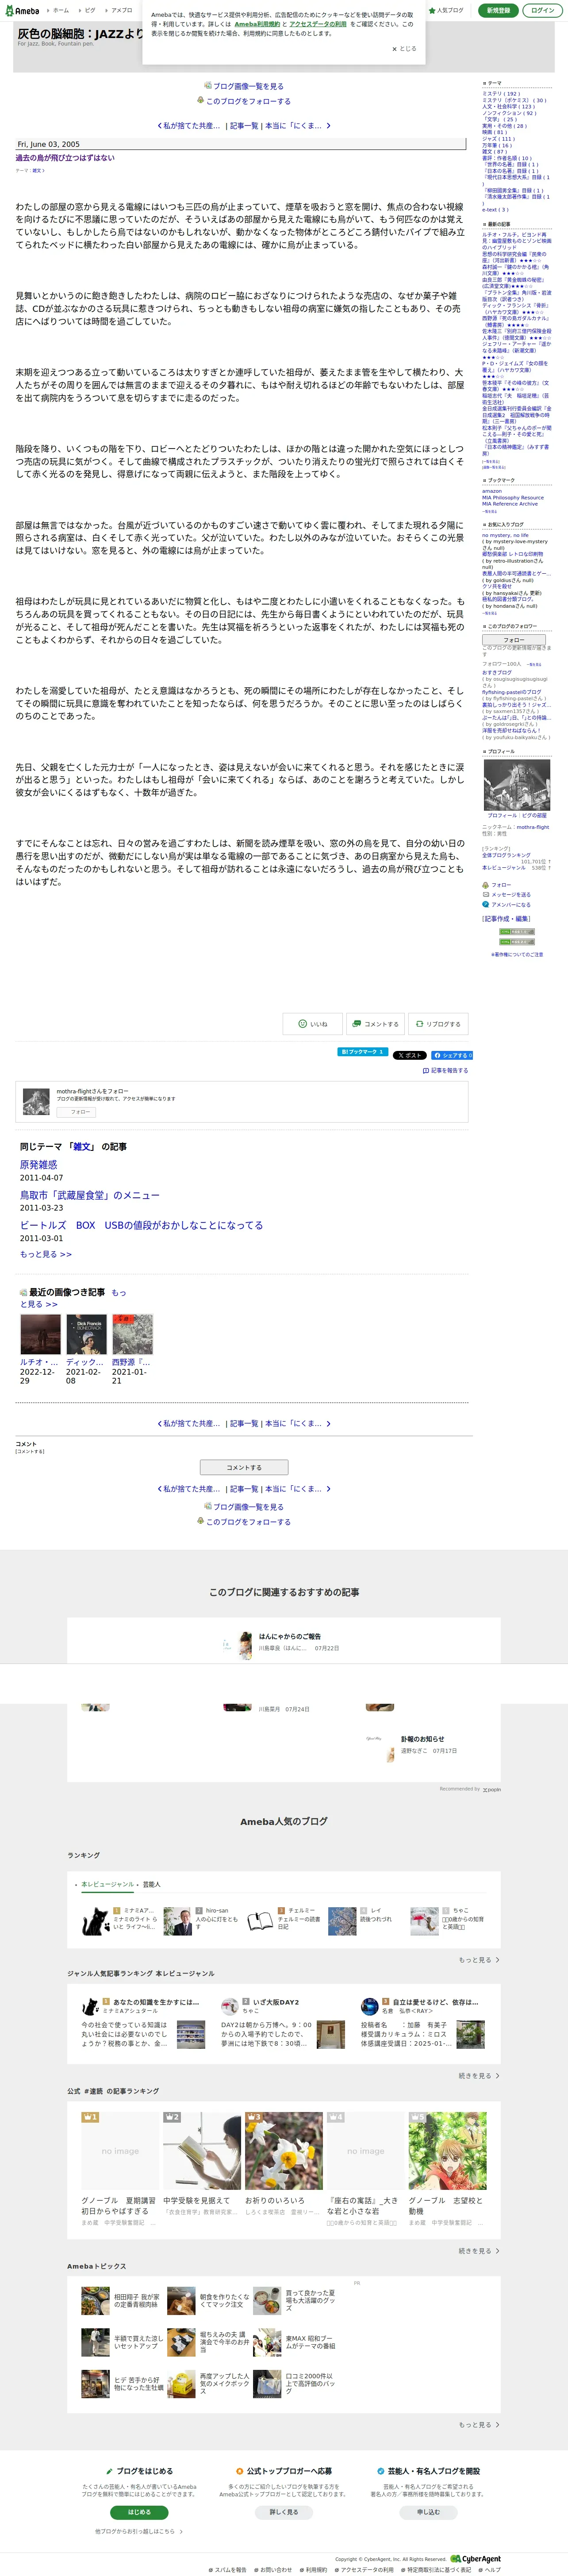
Task: Open 他ブログからお引っ越しはこちら link
Action: click(138, 2532)
